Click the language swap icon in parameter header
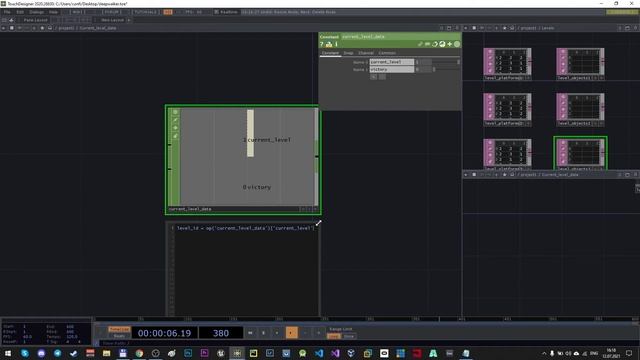 click(435, 44)
